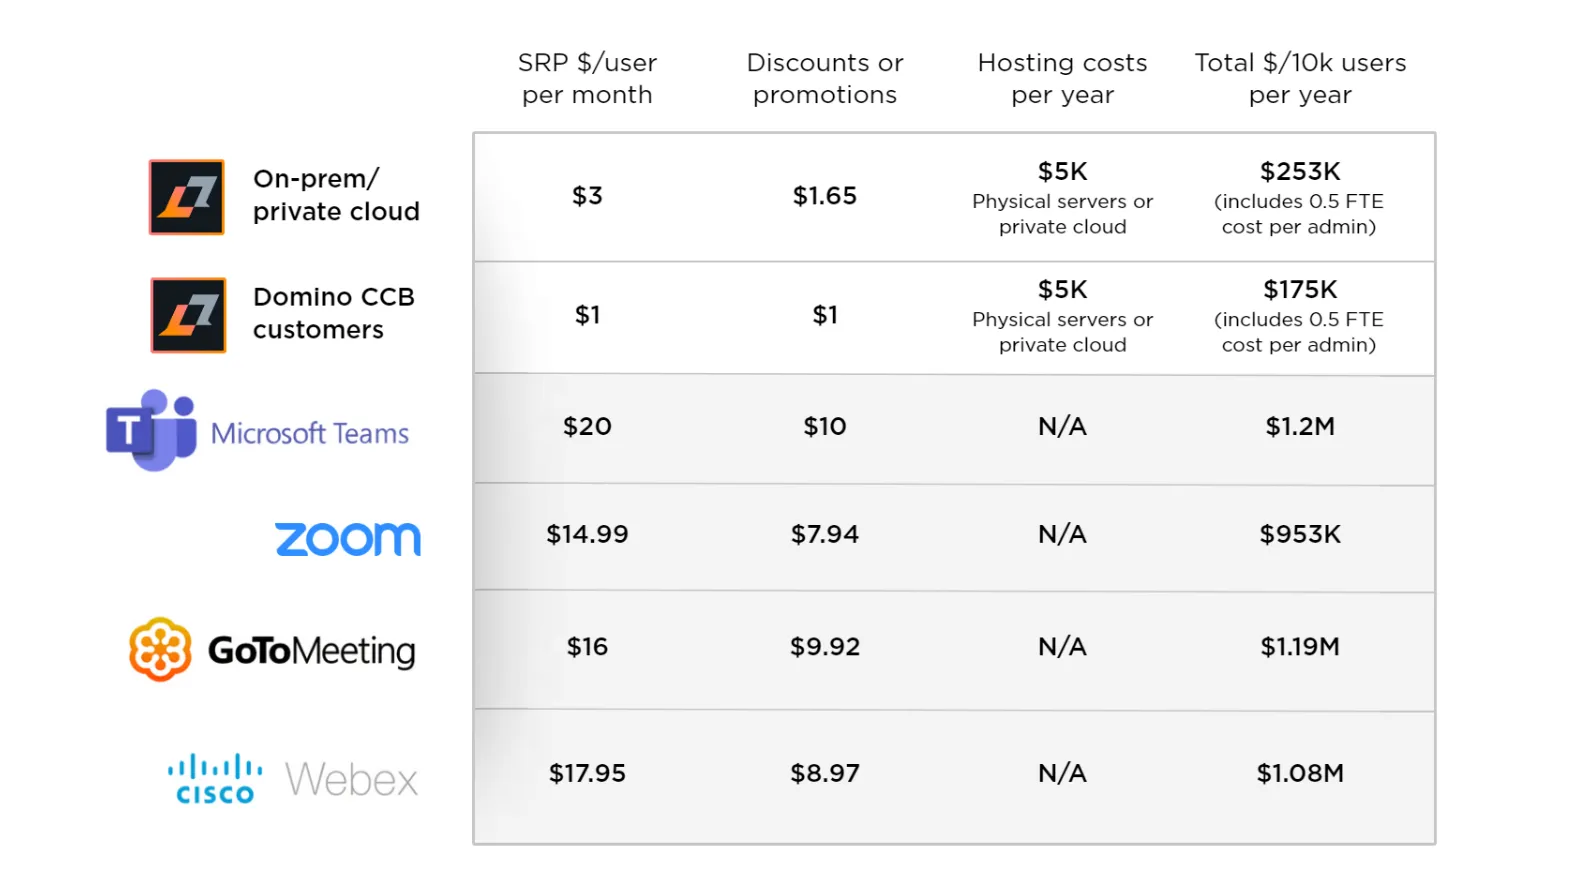The image size is (1576, 880).
Task: Click the GoToMeeting flower logo icon
Action: [x=160, y=649]
